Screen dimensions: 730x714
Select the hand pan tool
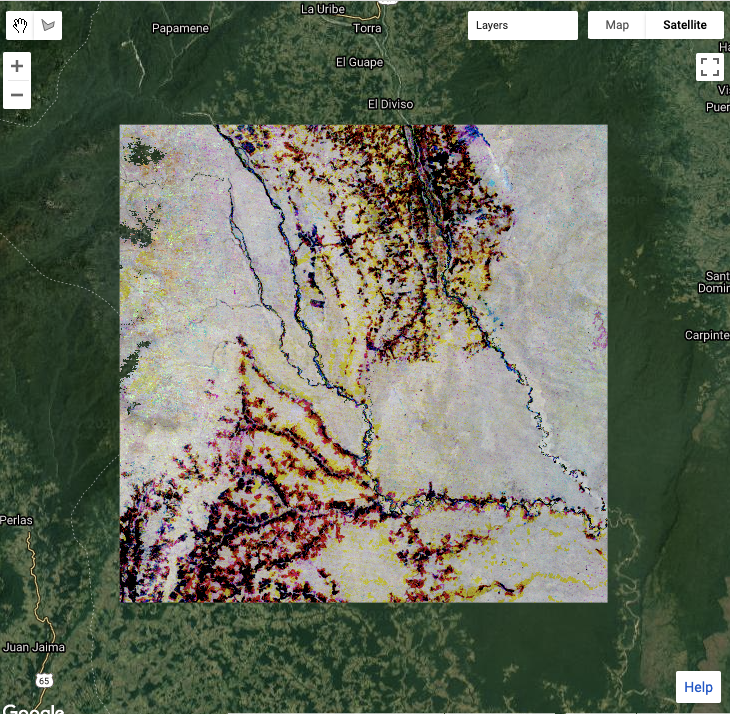(21, 25)
